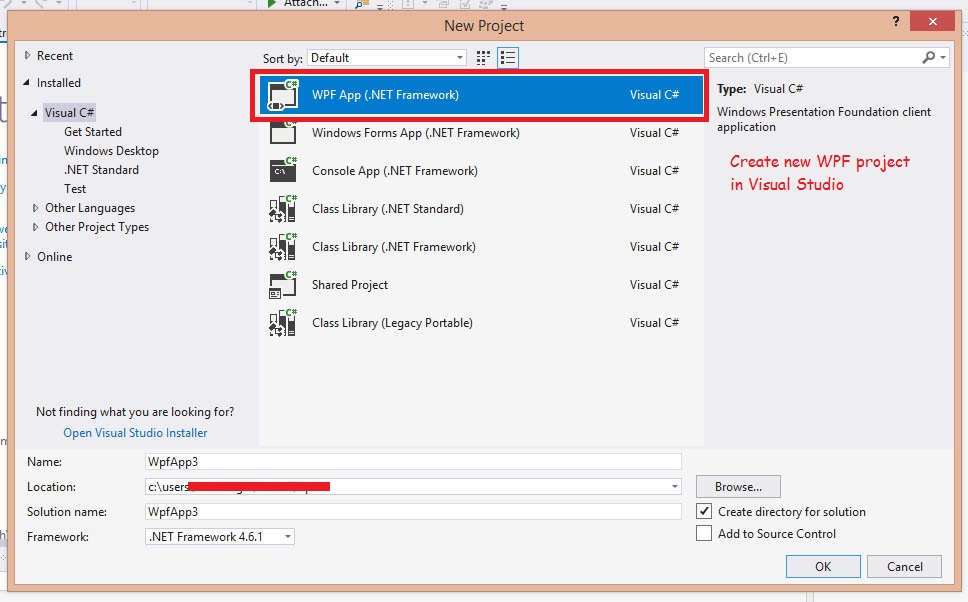Screen dimensions: 968x602
Task: Select the Windows Forms App template icon
Action: tap(283, 133)
